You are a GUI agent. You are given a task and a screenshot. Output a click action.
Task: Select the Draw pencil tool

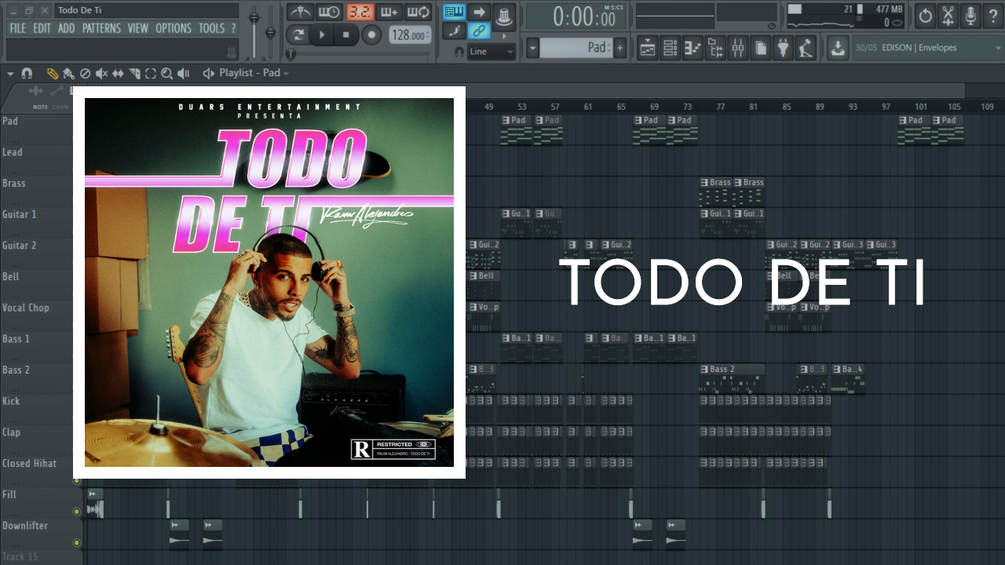click(x=53, y=74)
